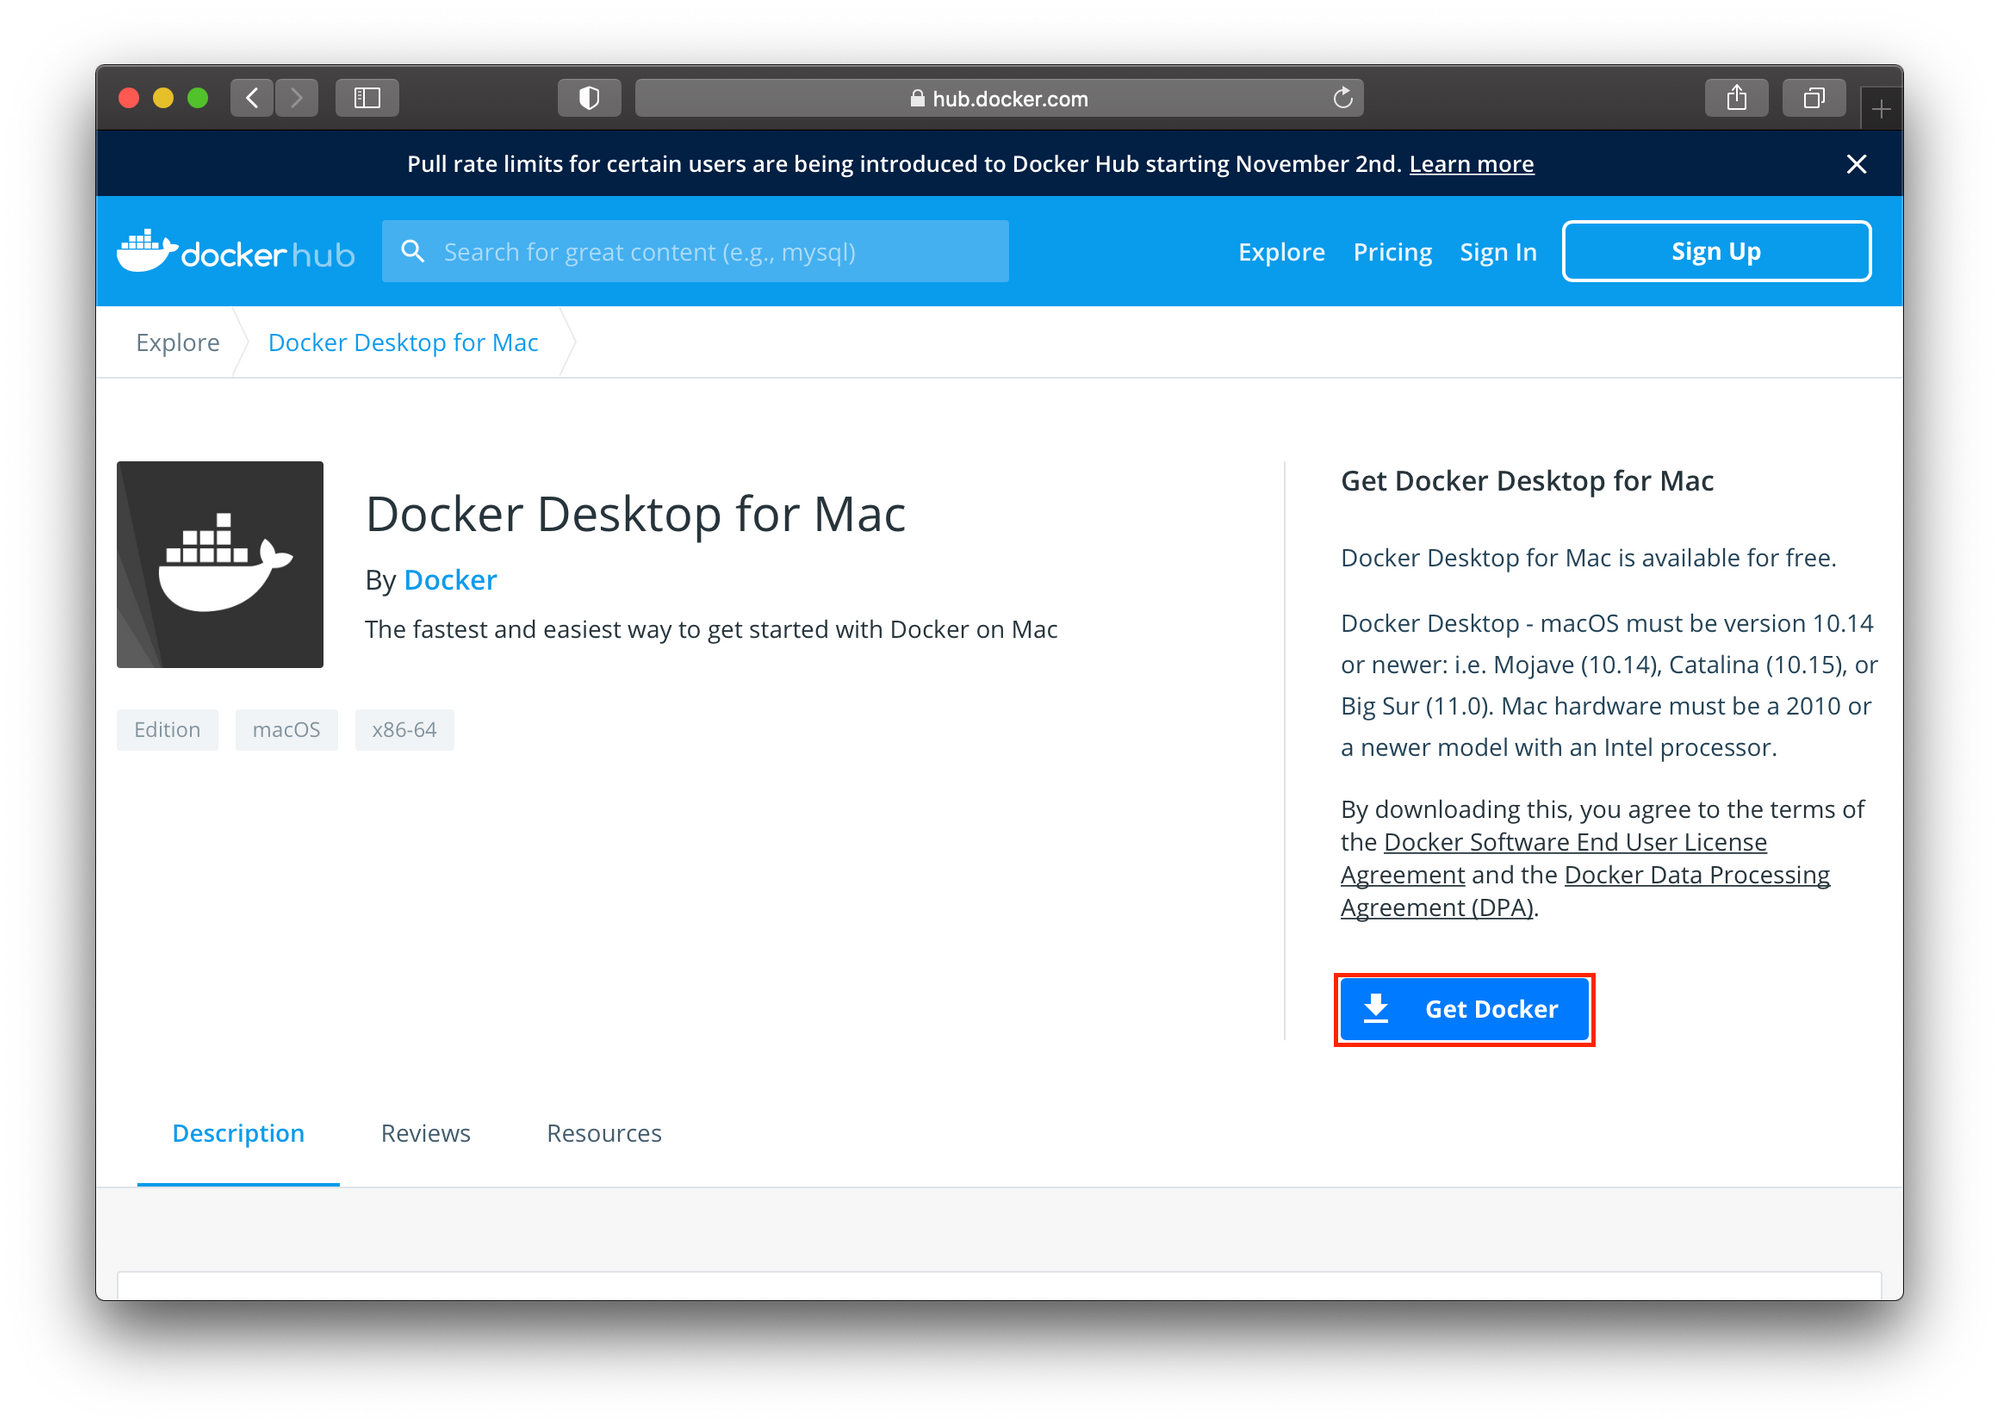Click the Edition tag
The image size is (2000, 1428).
[167, 730]
